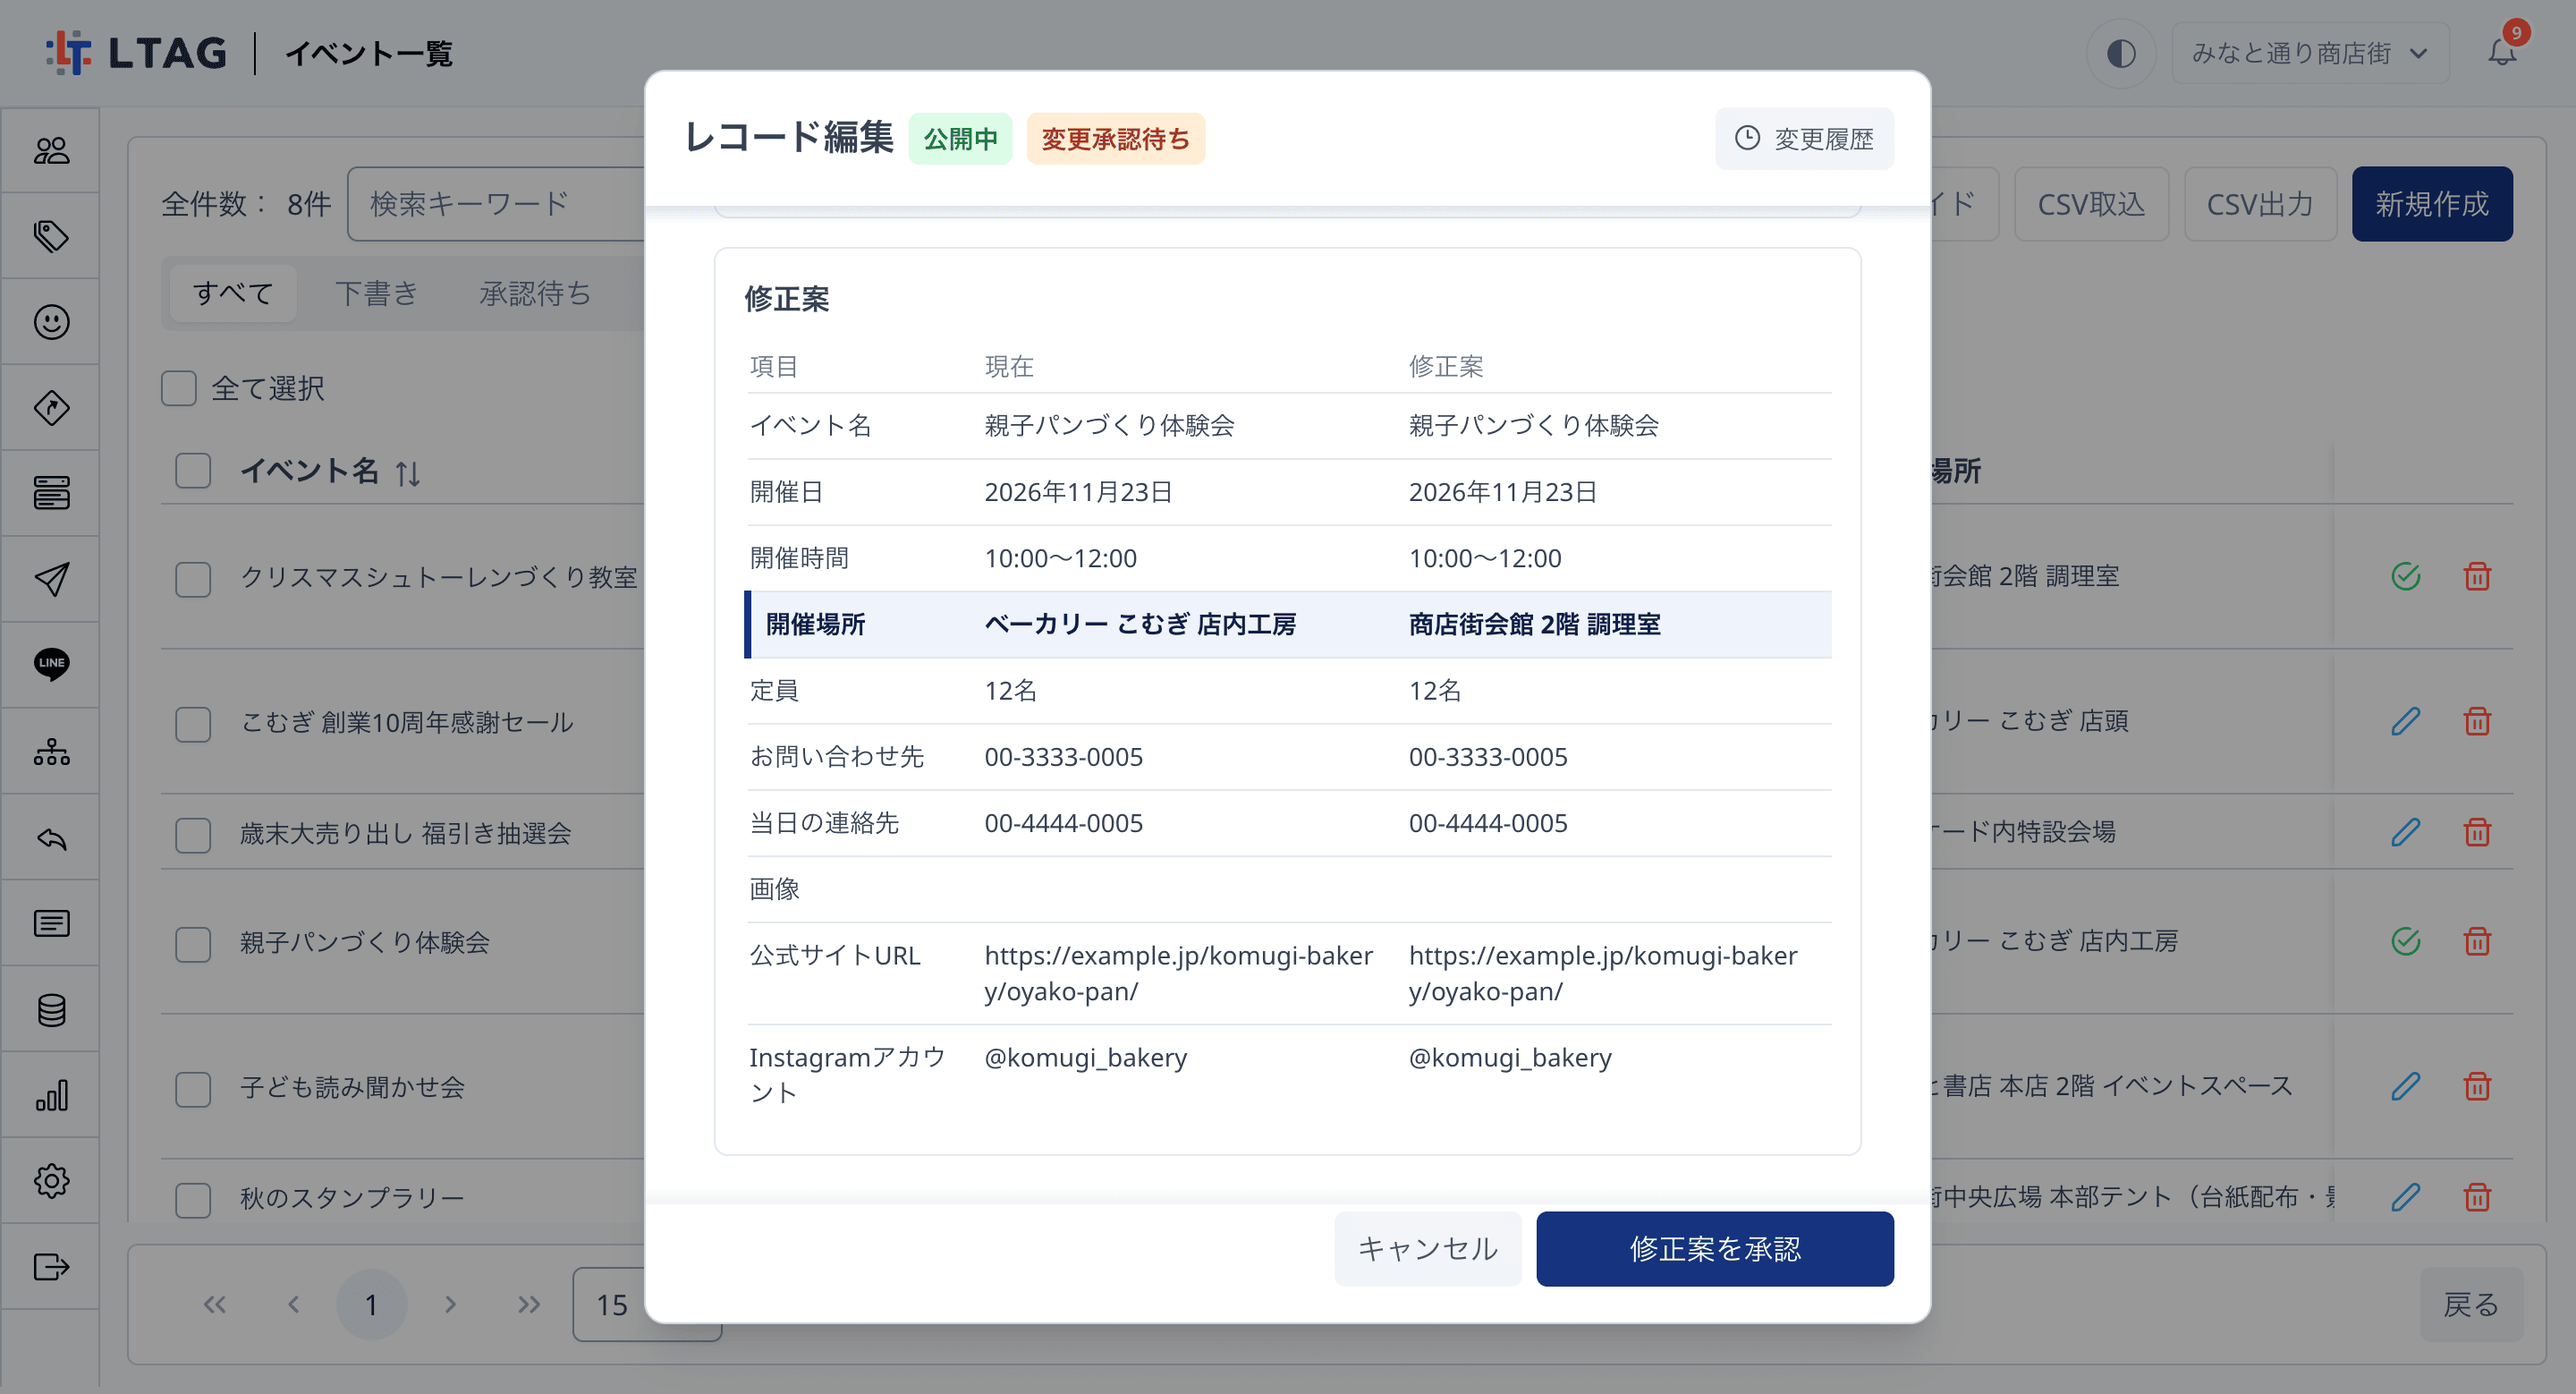The height and width of the screenshot is (1394, 2576).
Task: Click the approve check icon for クリスマスシュトーレン row
Action: click(x=2405, y=576)
